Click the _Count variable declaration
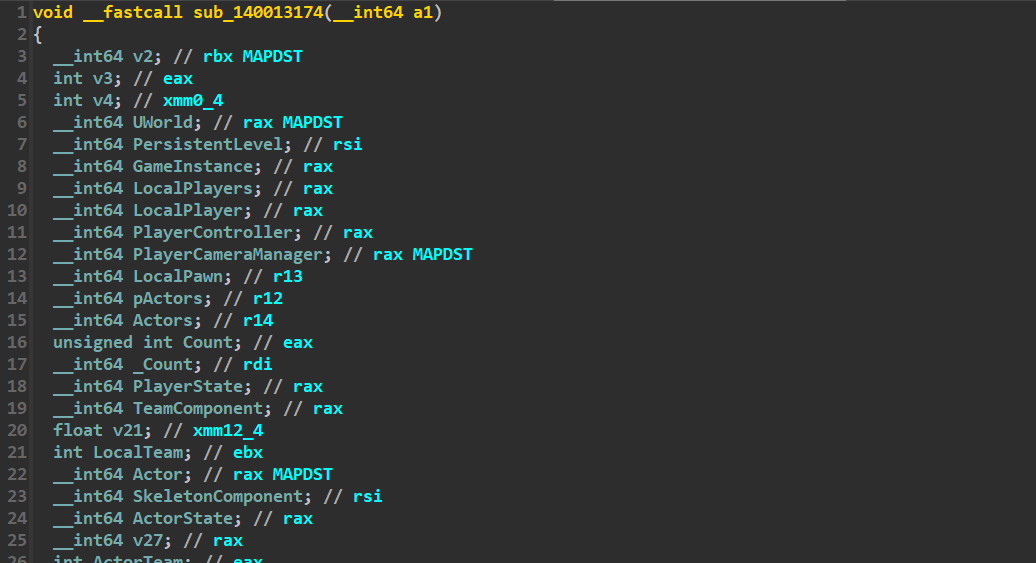Image resolution: width=1036 pixels, height=563 pixels. point(163,364)
